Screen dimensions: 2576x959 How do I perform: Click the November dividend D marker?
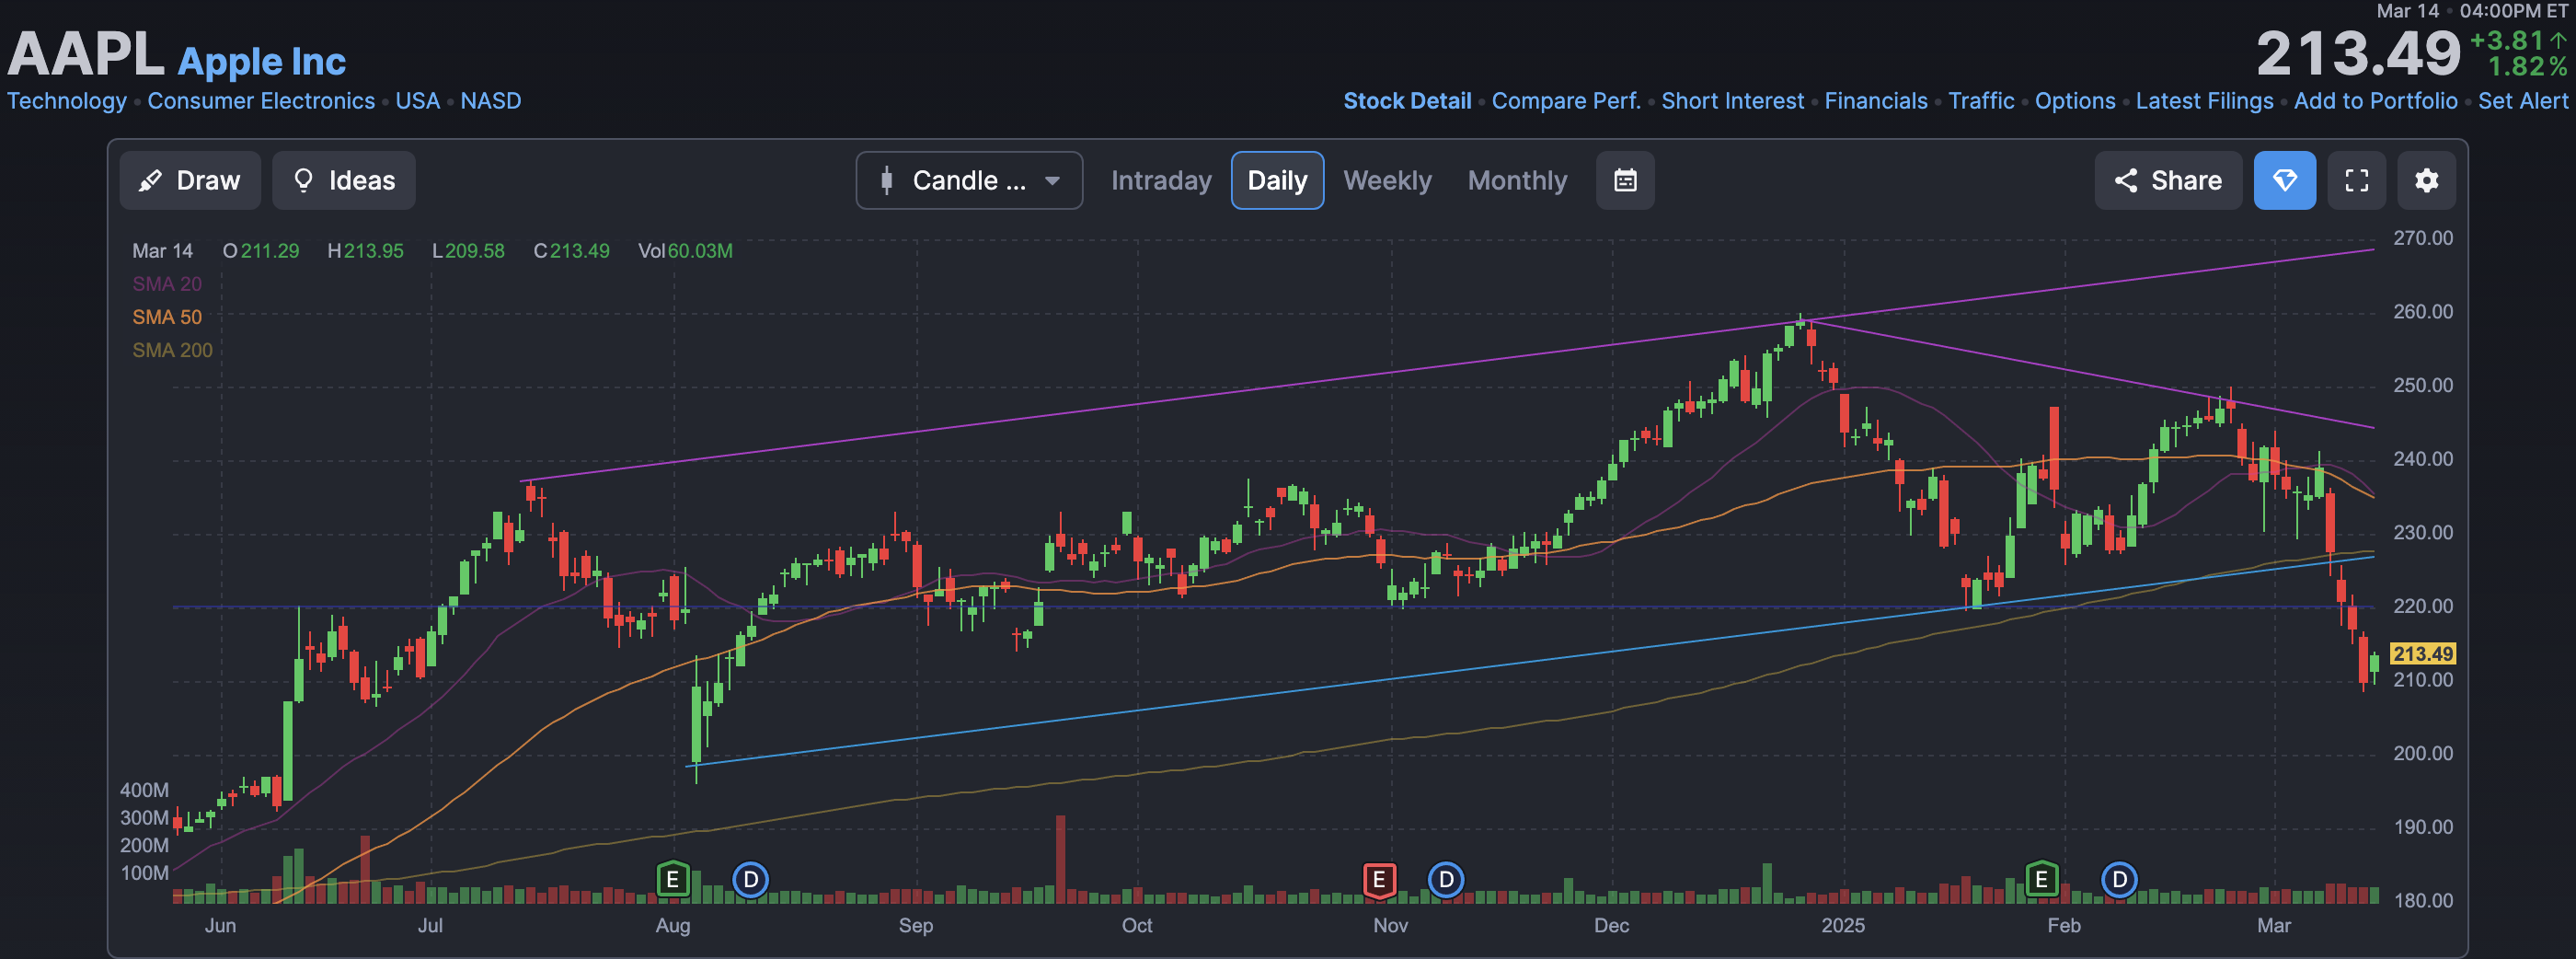1445,879
